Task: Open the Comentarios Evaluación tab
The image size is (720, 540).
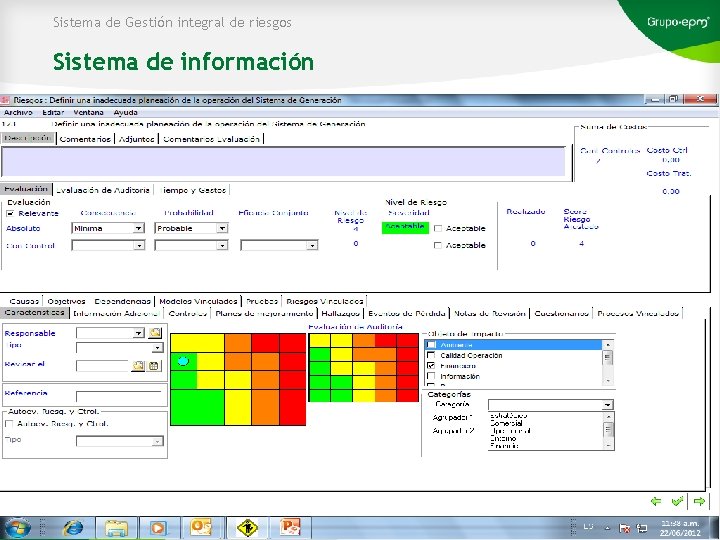Action: (211, 139)
